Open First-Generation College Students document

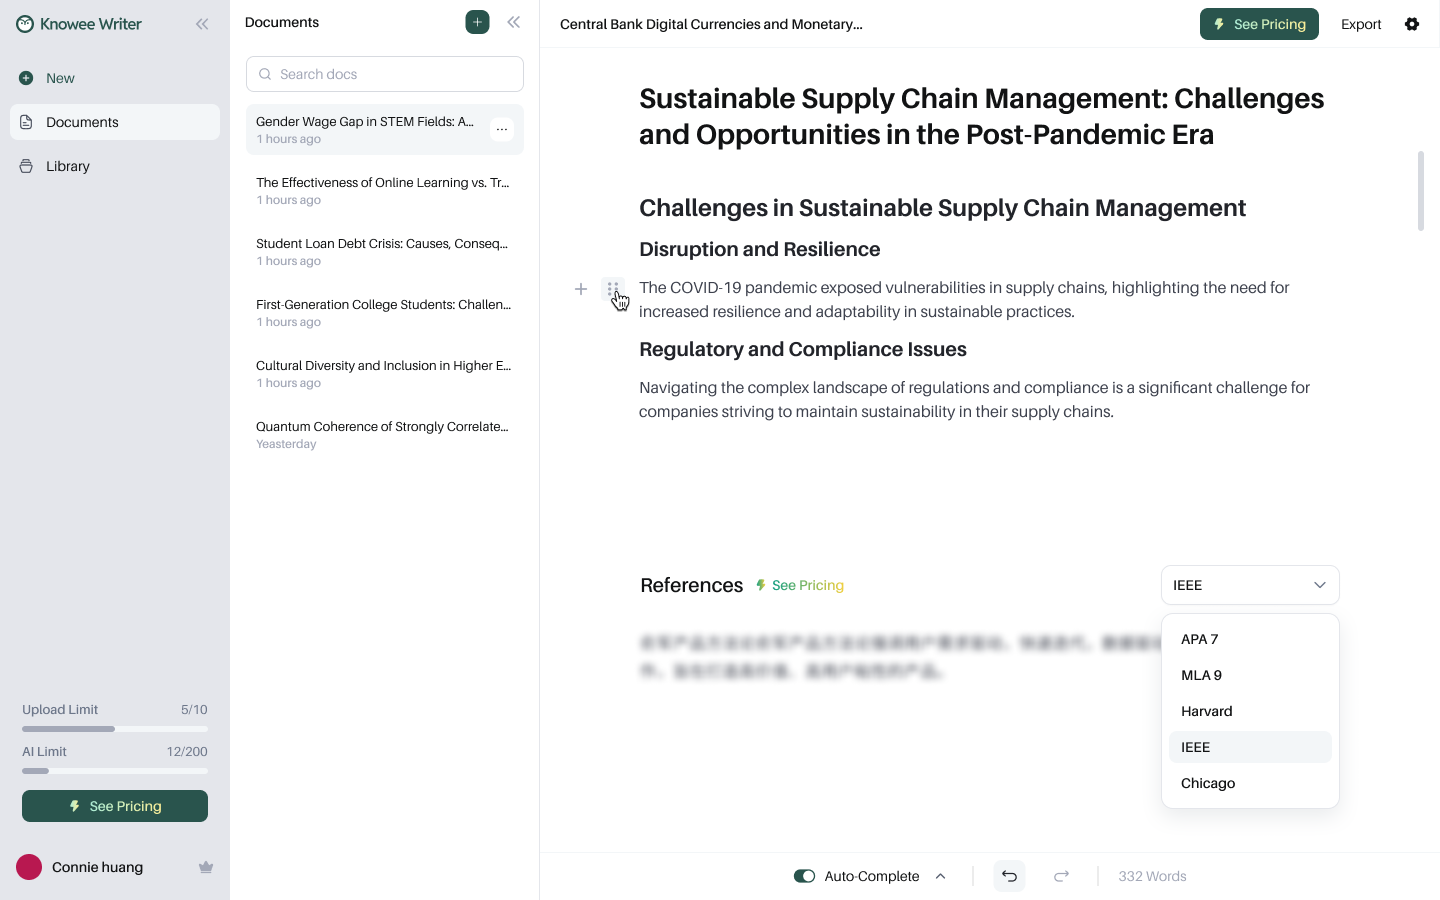(x=385, y=313)
